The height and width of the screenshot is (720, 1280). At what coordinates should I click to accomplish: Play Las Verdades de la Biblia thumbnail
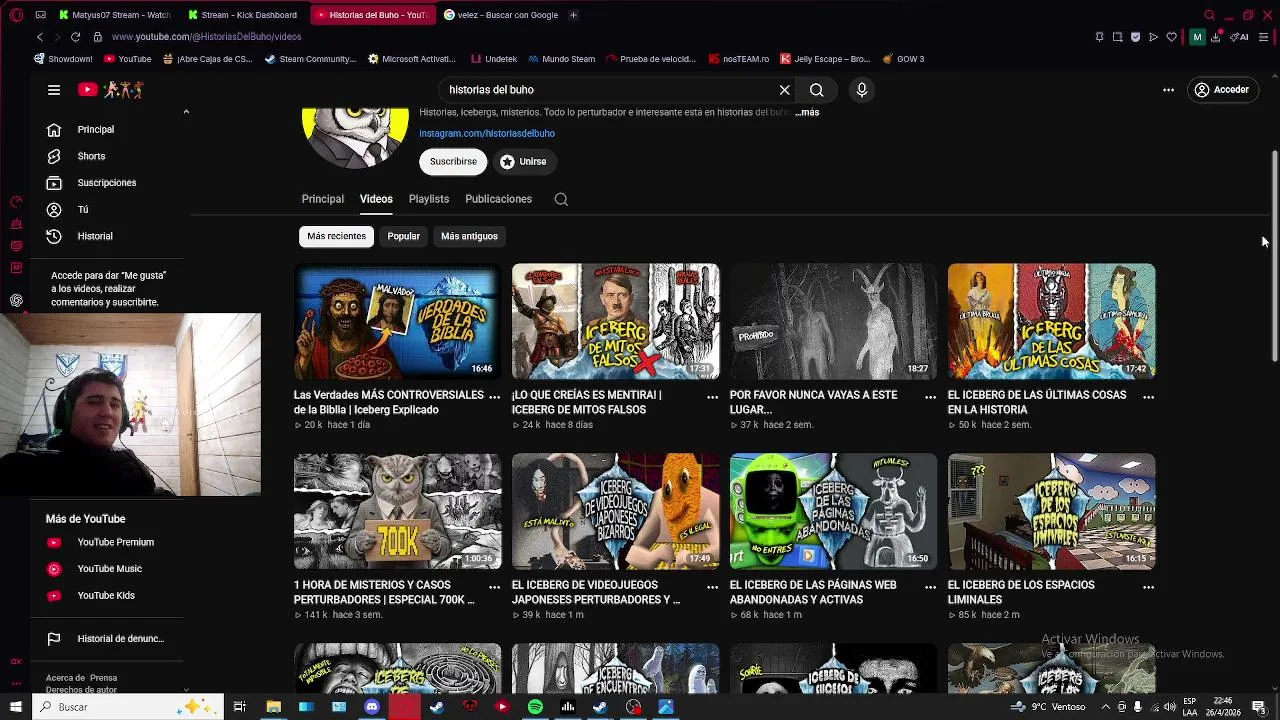point(397,321)
